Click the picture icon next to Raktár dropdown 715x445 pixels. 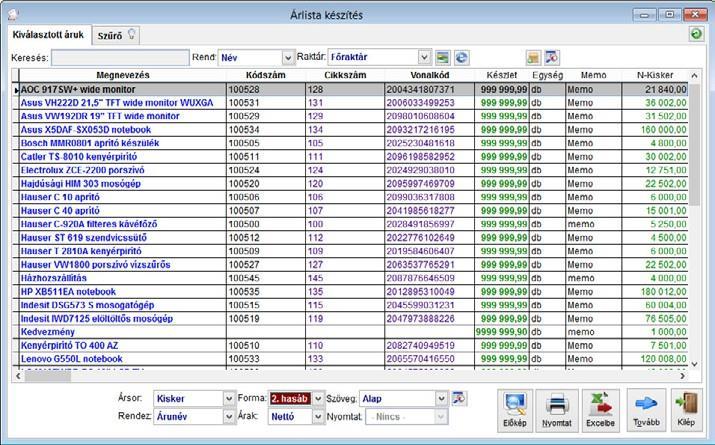point(442,57)
